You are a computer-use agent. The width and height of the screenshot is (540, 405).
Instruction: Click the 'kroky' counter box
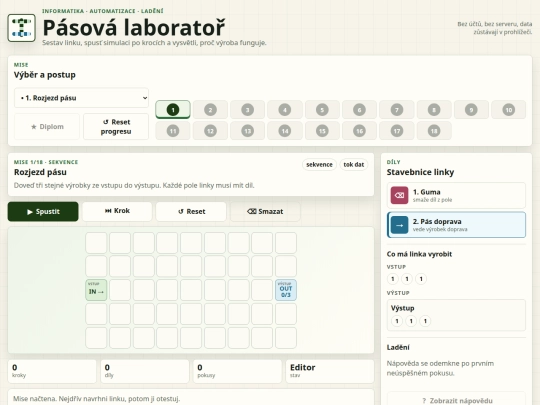(x=52, y=371)
